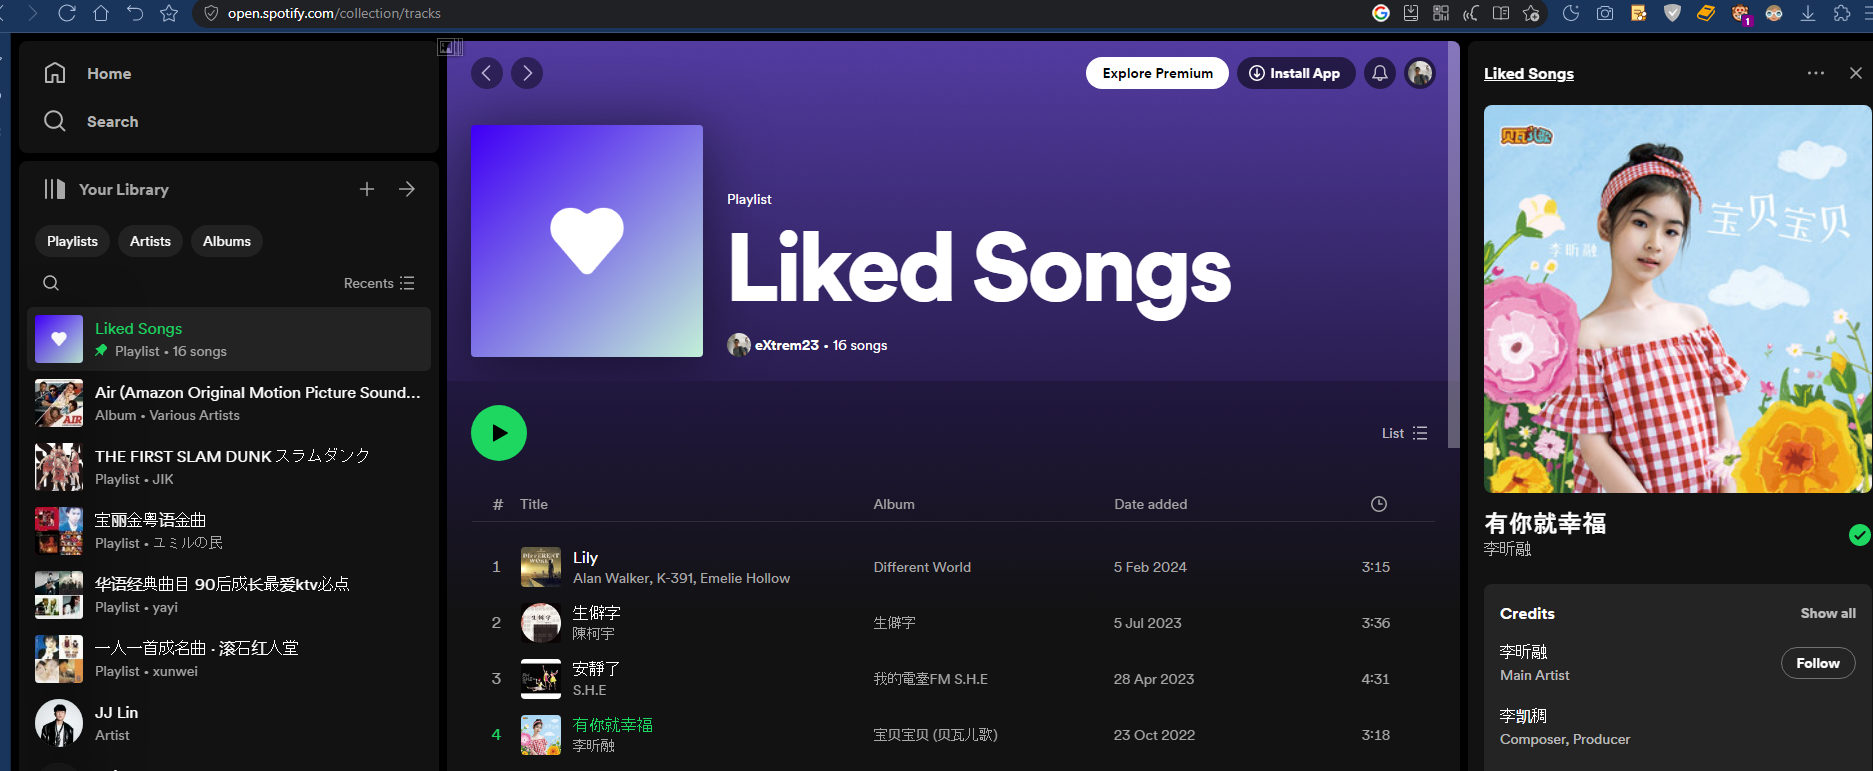This screenshot has width=1873, height=771.
Task: Open the Recents sort dropdown
Action: (x=379, y=283)
